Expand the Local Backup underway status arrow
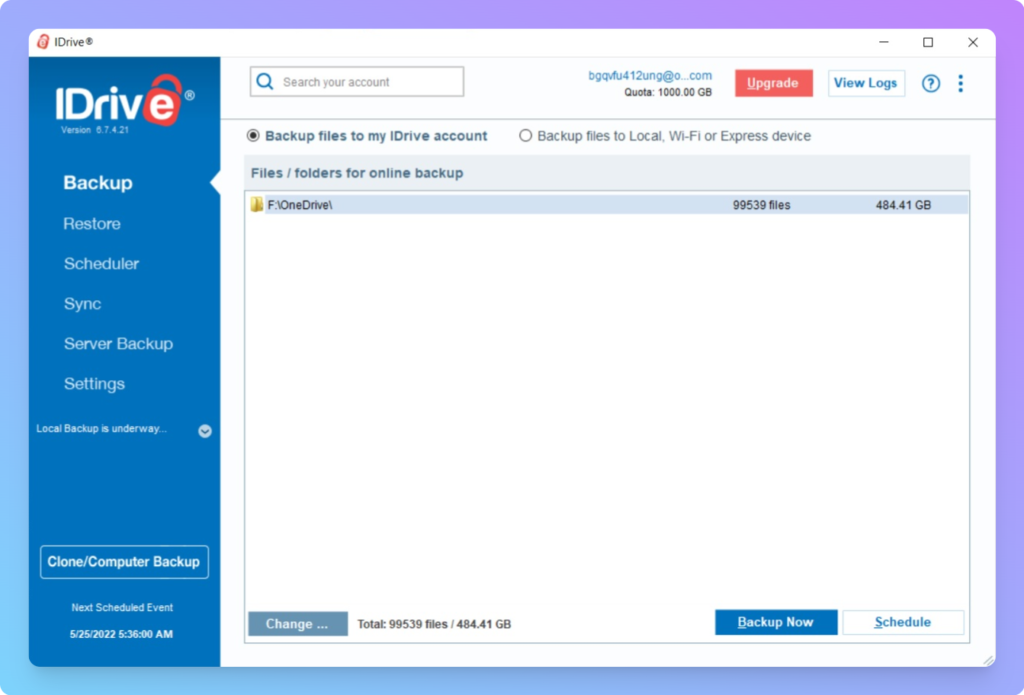 pyautogui.click(x=205, y=431)
